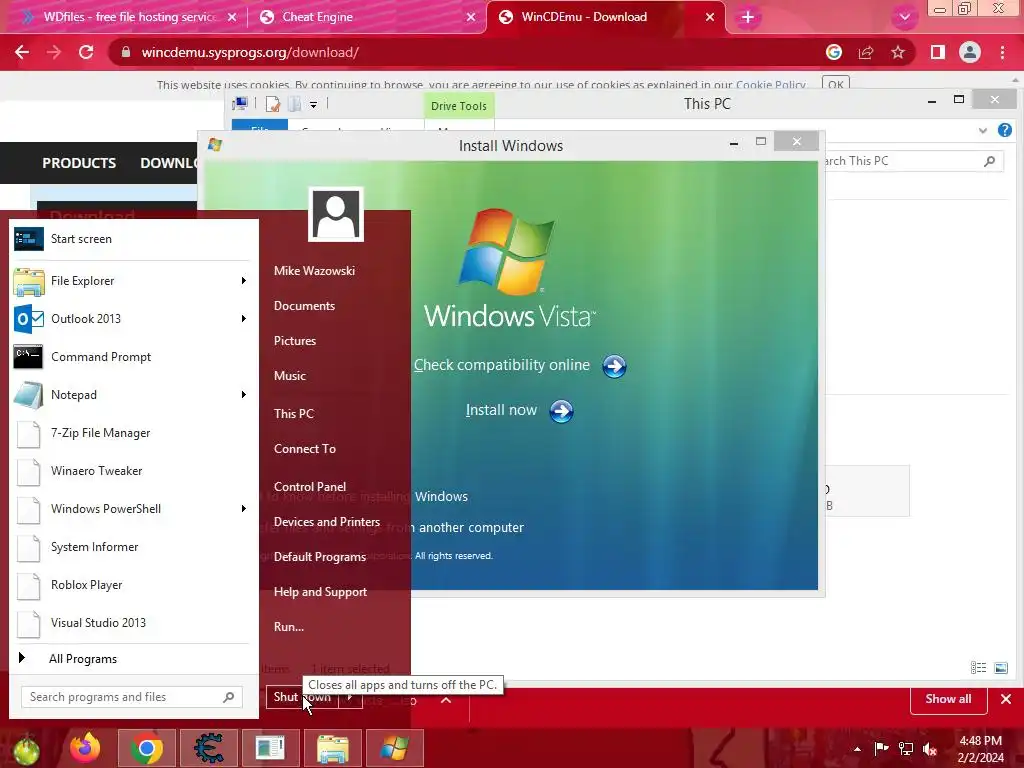Click the Windows setup taskbar icon

[394, 748]
